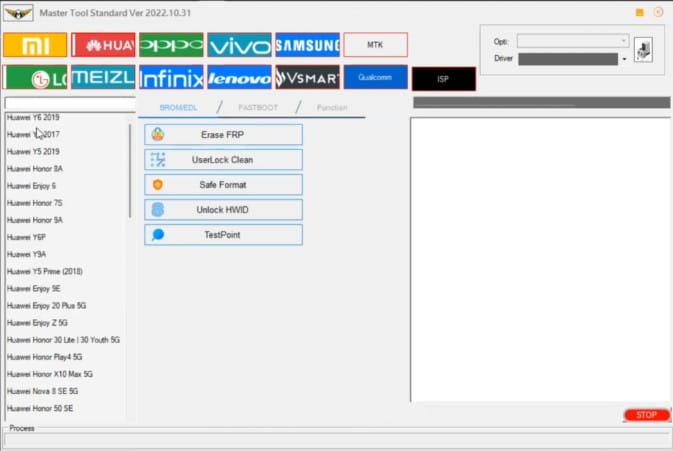Click the device manager icon beside Opt
This screenshot has width=673, height=451.
click(643, 50)
